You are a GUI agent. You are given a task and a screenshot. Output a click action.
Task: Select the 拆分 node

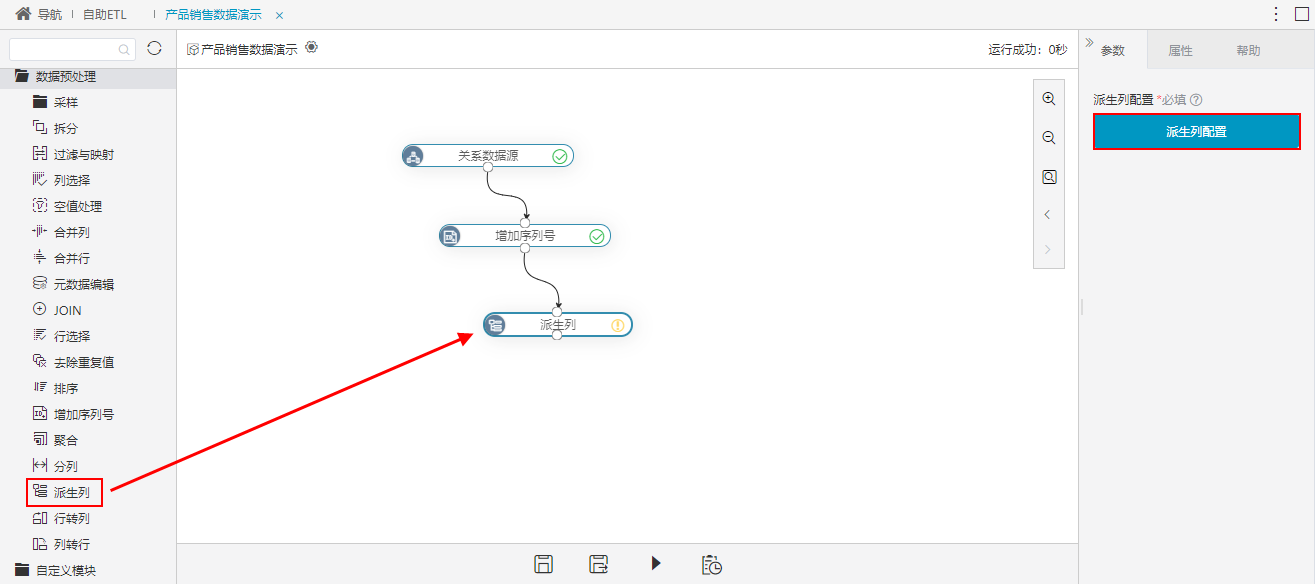click(56, 128)
